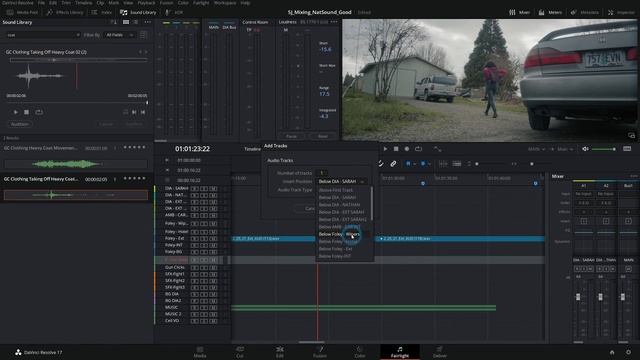Viewport: 640px width, 360px height.
Task: Open the Metadata panel
Action: pyautogui.click(x=585, y=13)
